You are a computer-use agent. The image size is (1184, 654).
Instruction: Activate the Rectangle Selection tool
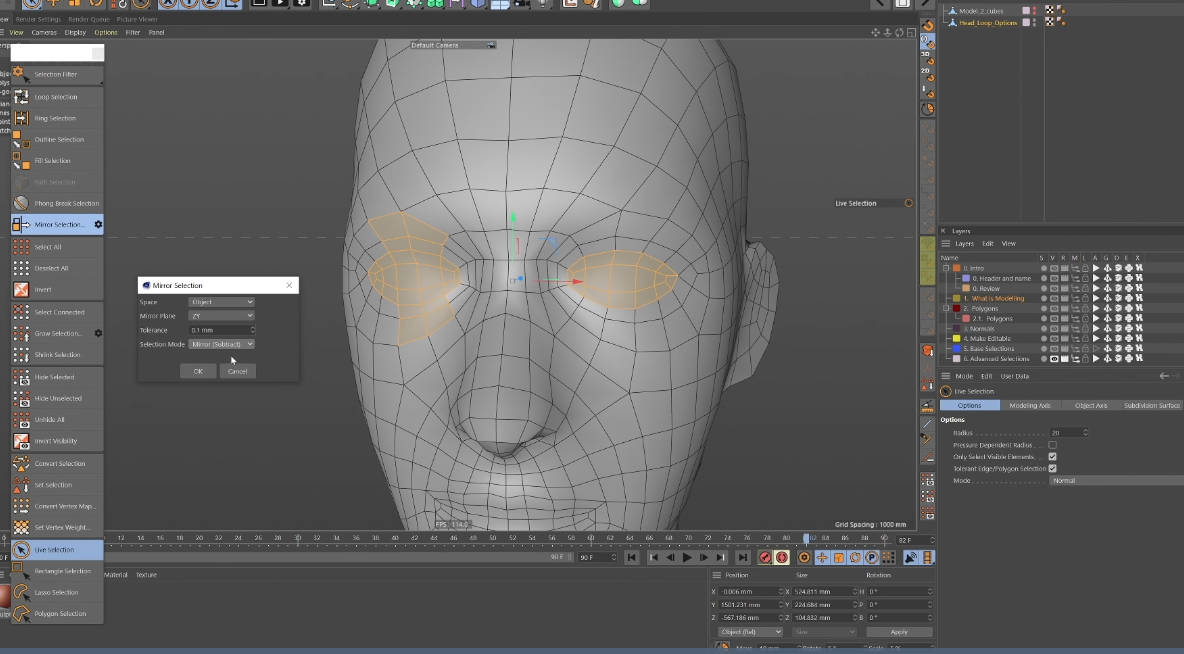57,571
